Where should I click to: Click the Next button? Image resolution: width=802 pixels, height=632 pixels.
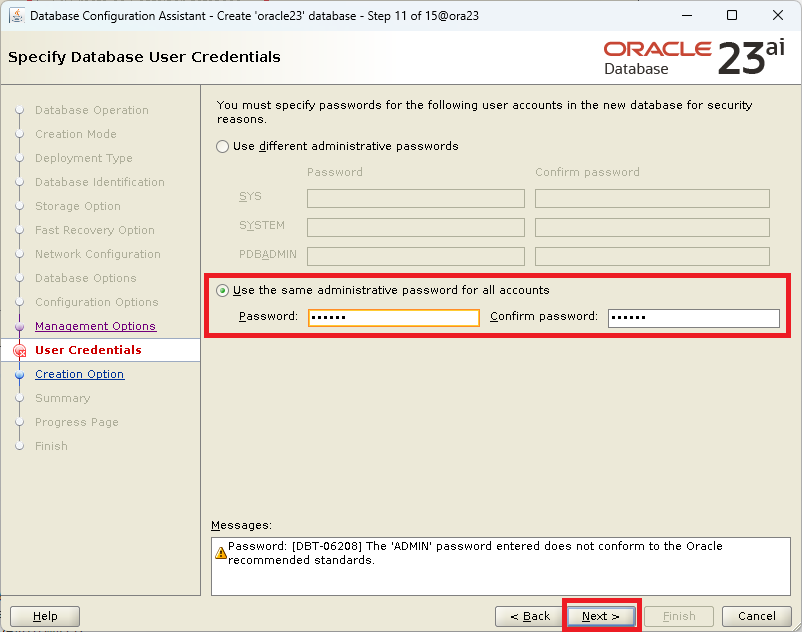click(x=601, y=616)
